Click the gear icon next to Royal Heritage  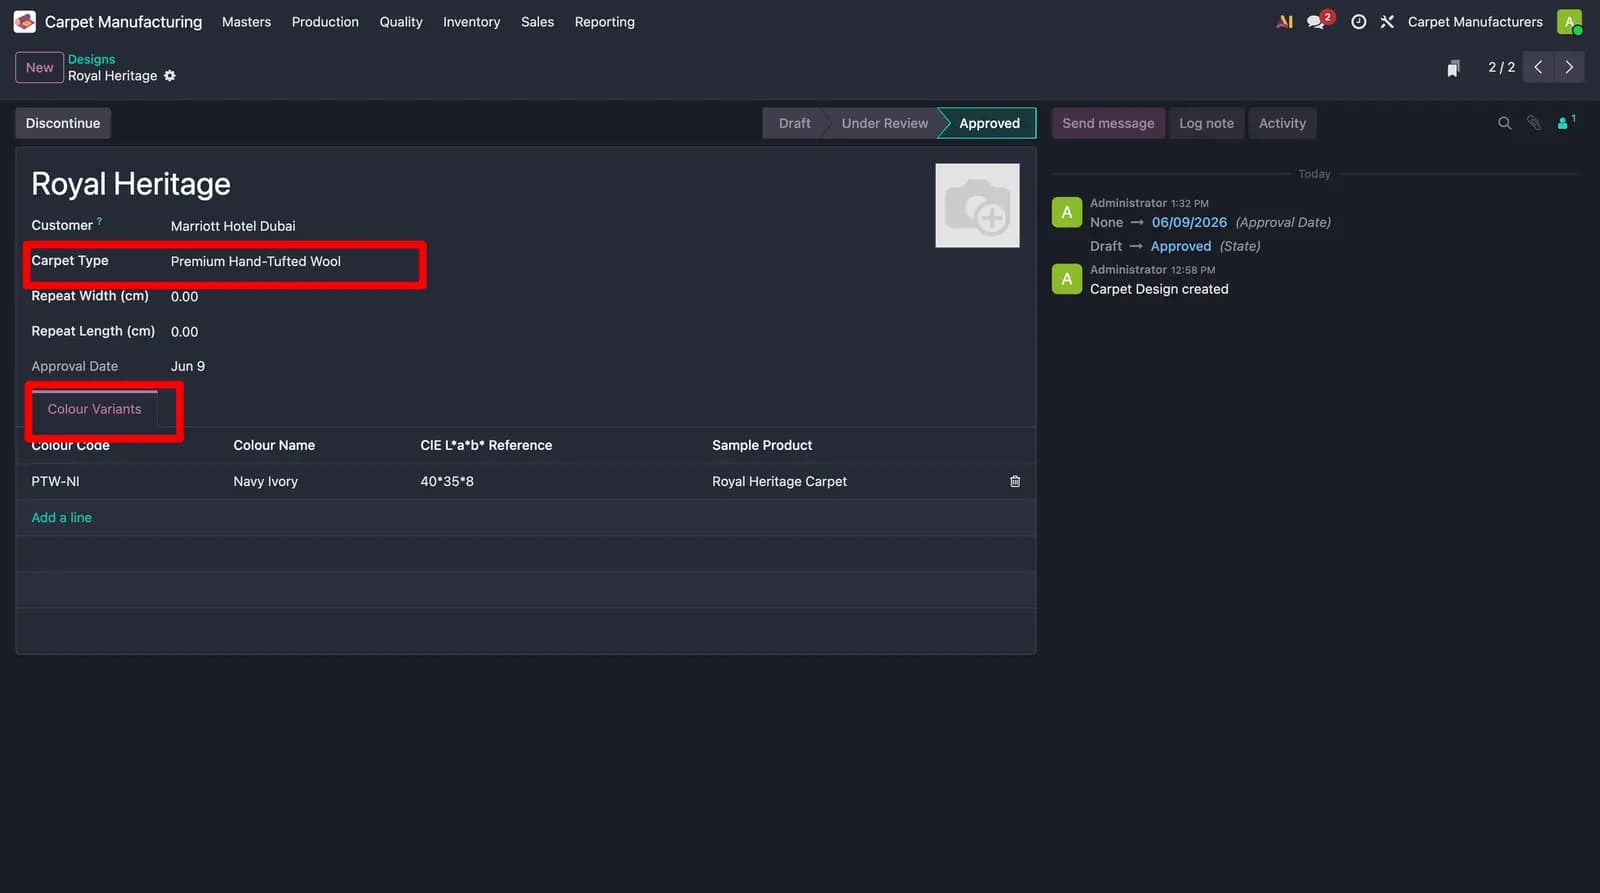[x=170, y=76]
